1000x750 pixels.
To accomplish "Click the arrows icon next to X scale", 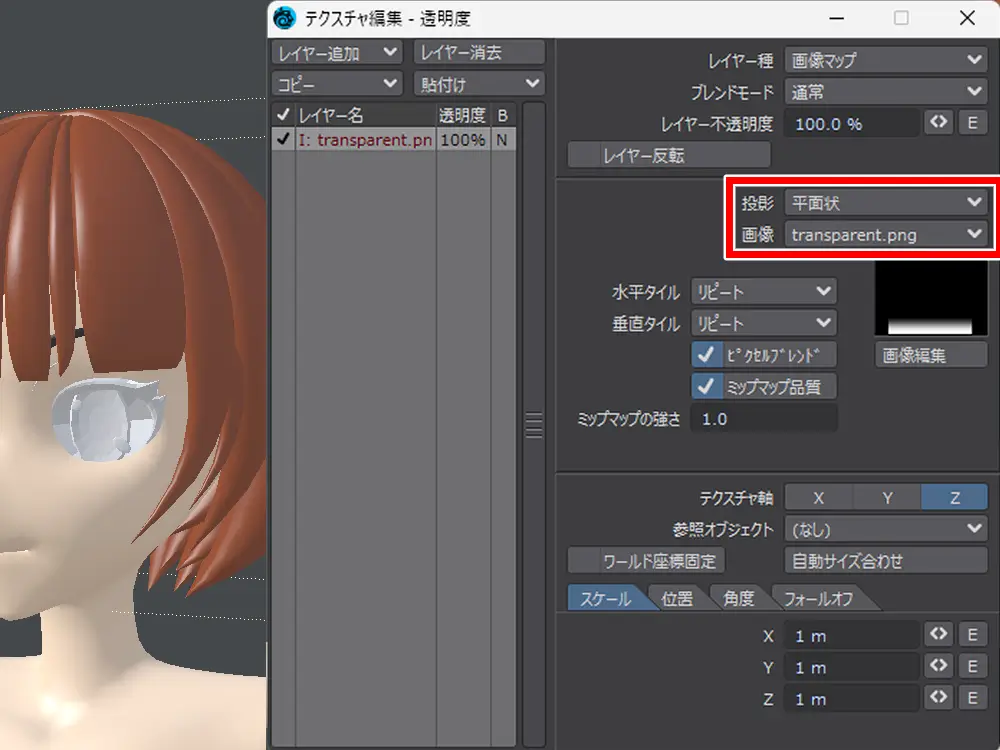I will pos(938,635).
